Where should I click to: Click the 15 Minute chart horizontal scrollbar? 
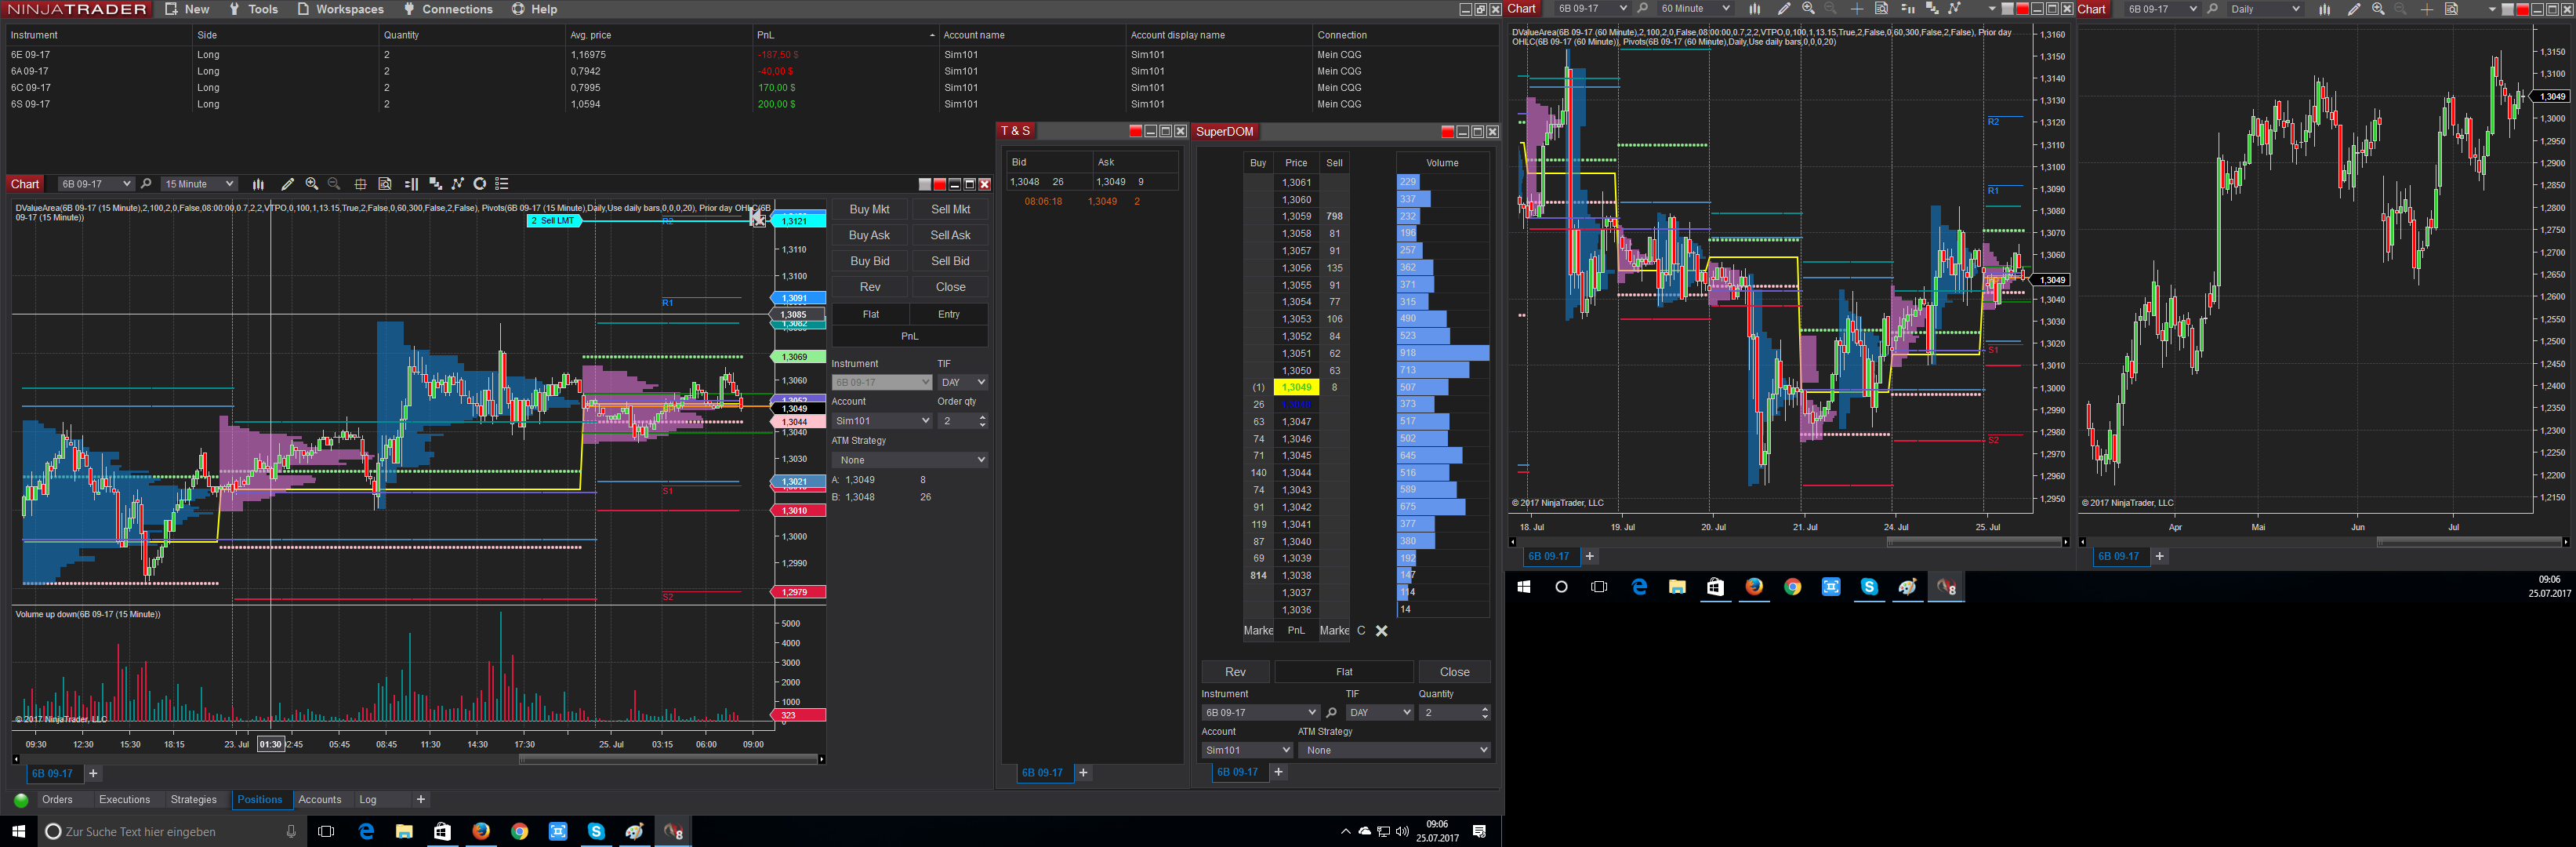(668, 759)
